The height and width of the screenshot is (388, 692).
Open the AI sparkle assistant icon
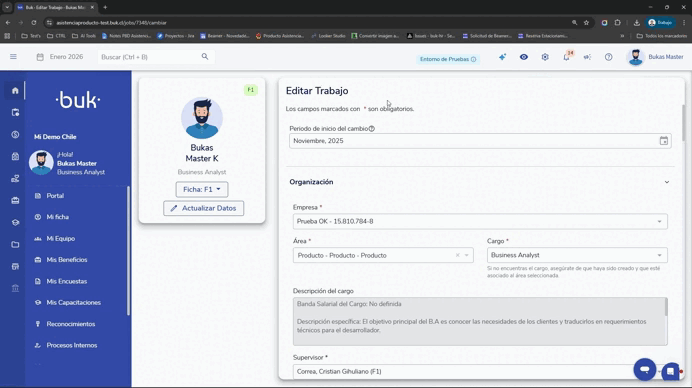502,57
